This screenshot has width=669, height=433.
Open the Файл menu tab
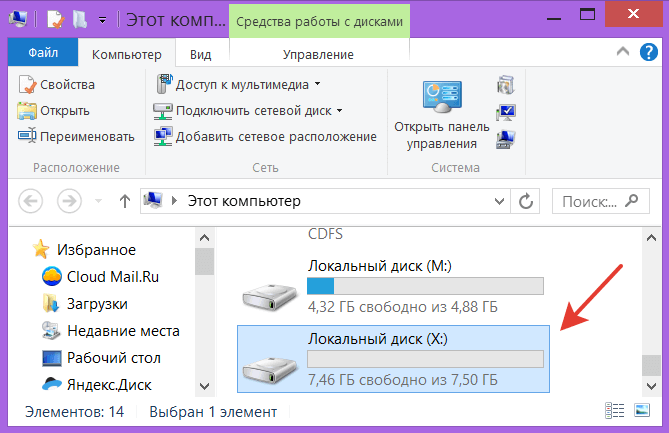coord(42,54)
